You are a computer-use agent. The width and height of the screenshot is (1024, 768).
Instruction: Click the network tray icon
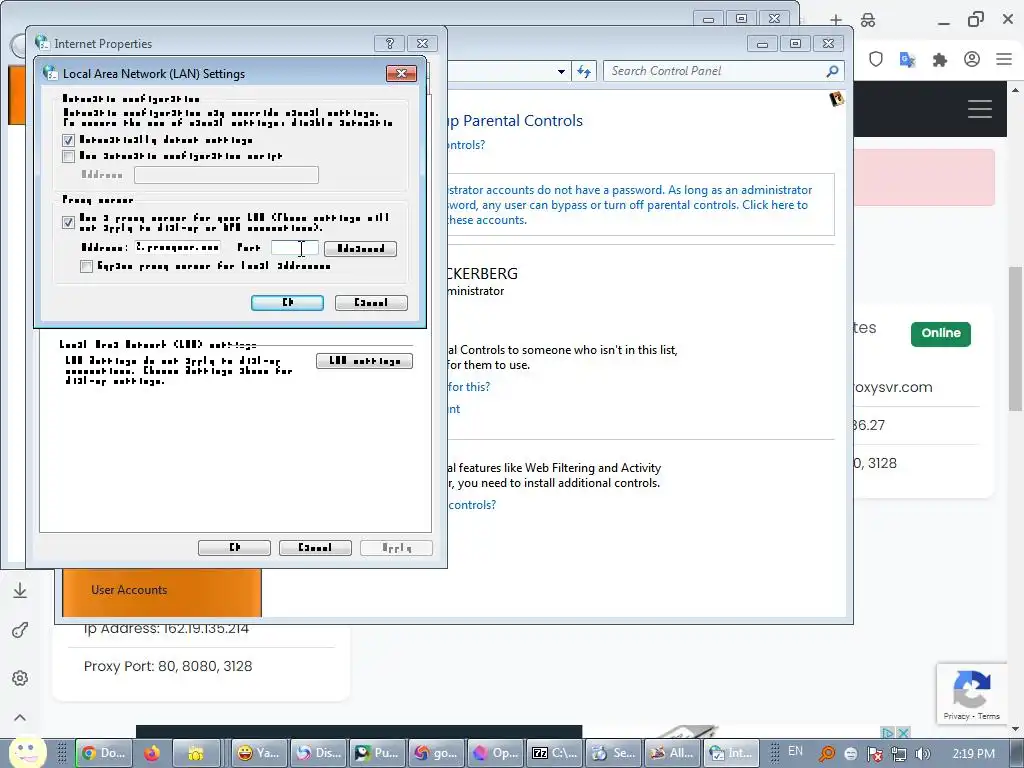(x=899, y=754)
